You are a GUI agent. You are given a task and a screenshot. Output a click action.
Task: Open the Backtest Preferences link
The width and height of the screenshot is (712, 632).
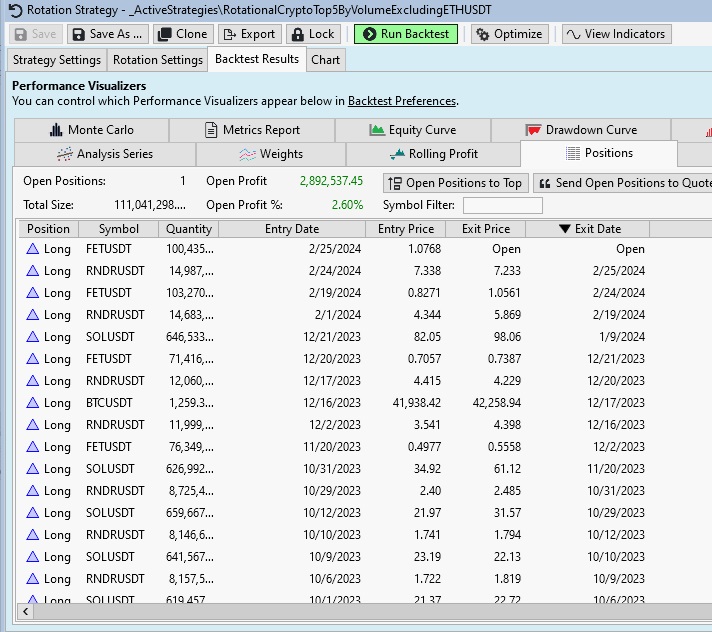pyautogui.click(x=402, y=101)
